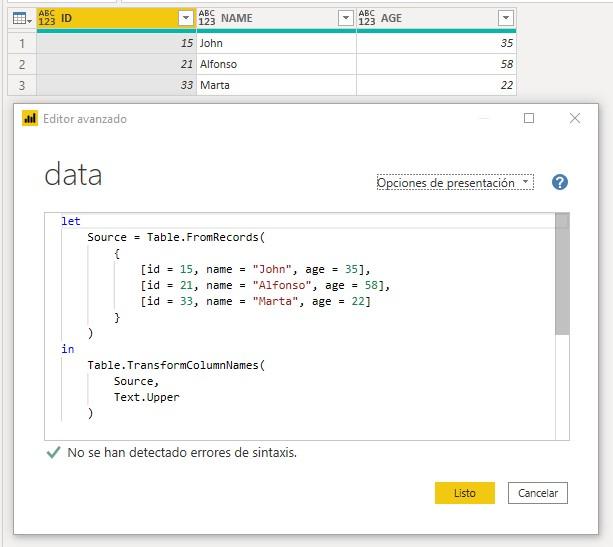Select the NAME column header
The height and width of the screenshot is (547, 613).
(x=276, y=18)
